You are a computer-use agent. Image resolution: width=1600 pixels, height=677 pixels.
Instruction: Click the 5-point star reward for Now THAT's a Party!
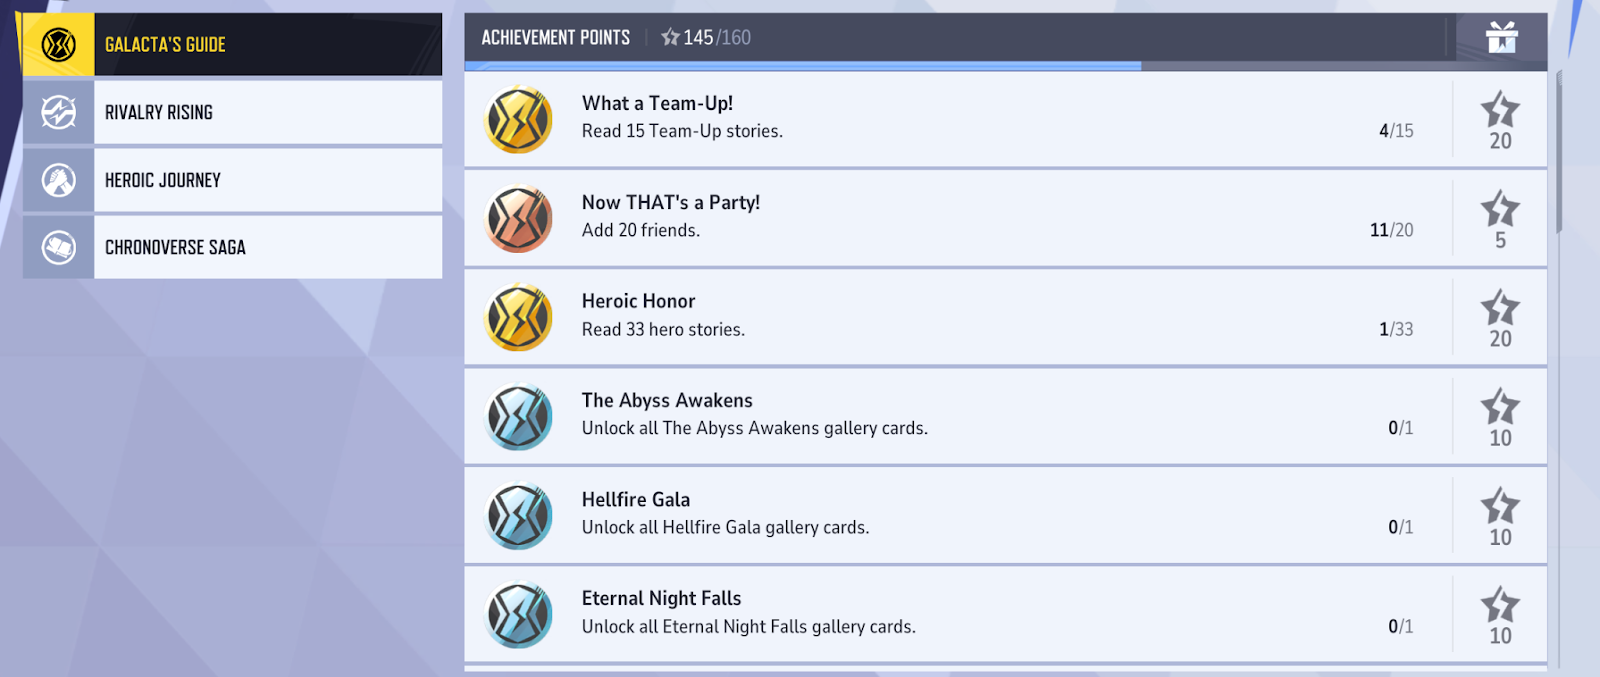click(1500, 220)
